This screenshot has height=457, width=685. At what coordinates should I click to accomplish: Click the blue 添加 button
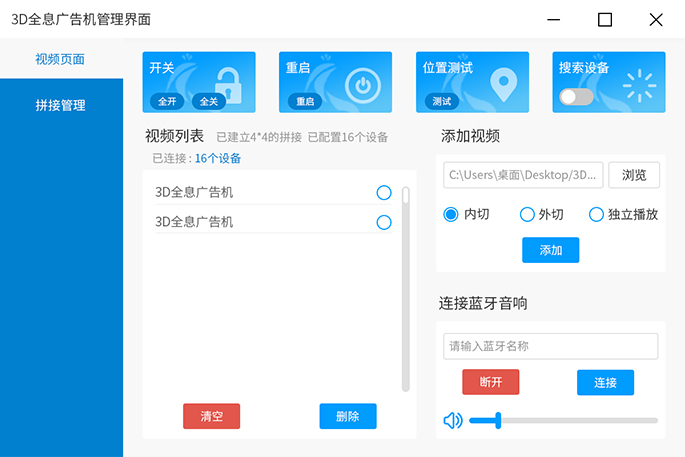[550, 250]
